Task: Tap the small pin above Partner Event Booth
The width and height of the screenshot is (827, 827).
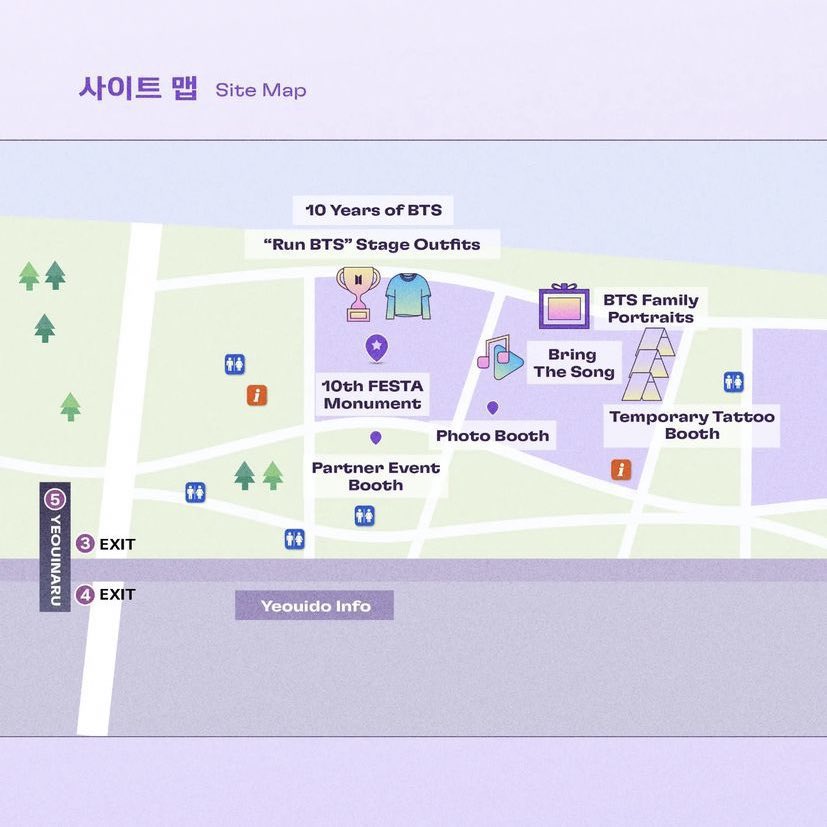Action: coord(376,438)
